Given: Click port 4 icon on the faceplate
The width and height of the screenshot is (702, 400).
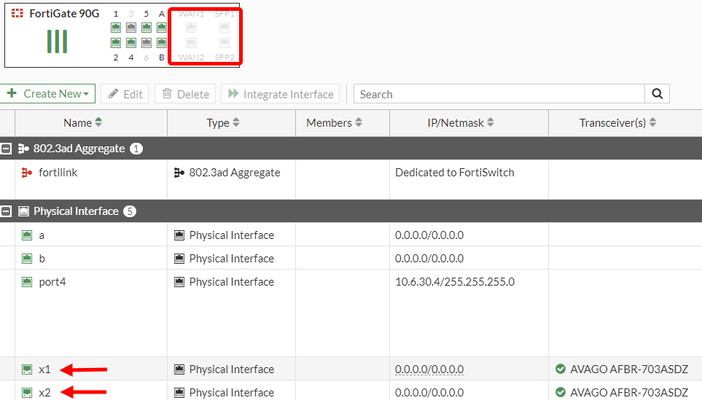Looking at the screenshot, I should [x=131, y=43].
